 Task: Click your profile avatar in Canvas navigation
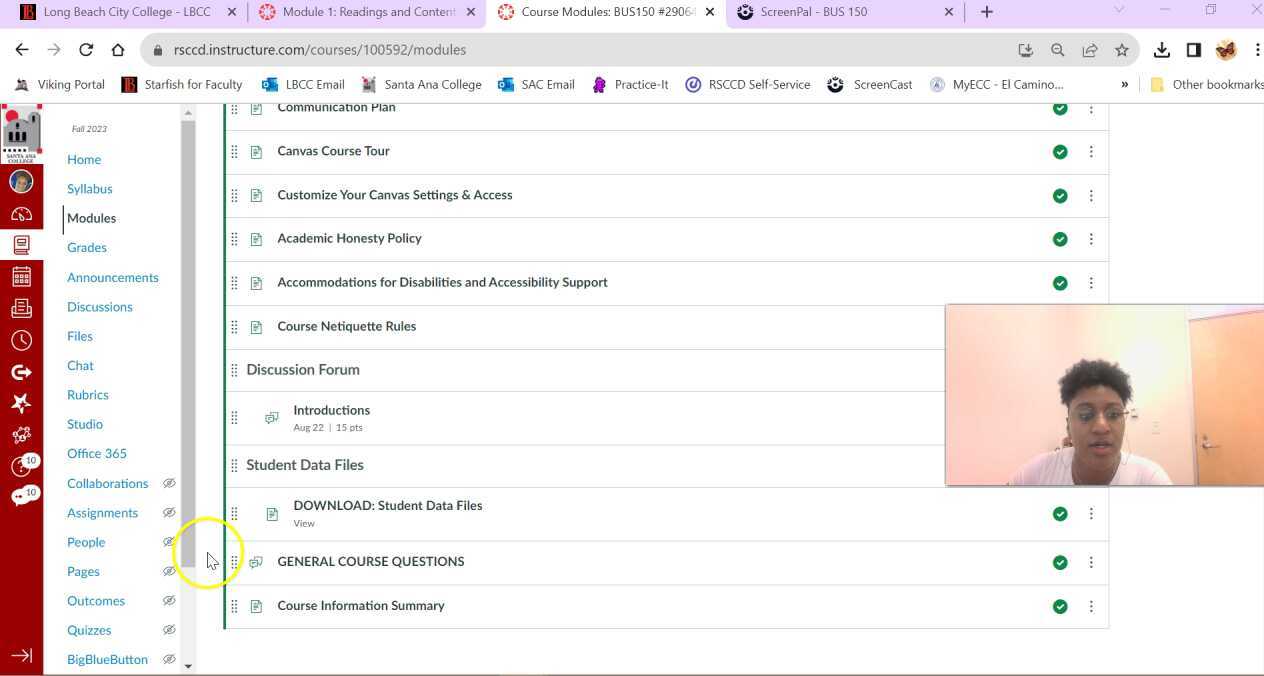[x=22, y=181]
